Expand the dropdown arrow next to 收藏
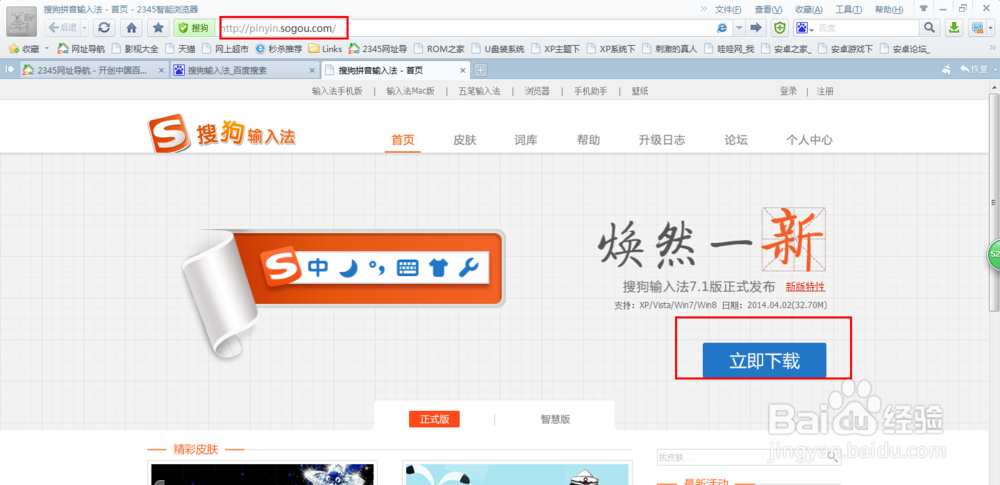Image resolution: width=1000 pixels, height=485 pixels. 47,48
